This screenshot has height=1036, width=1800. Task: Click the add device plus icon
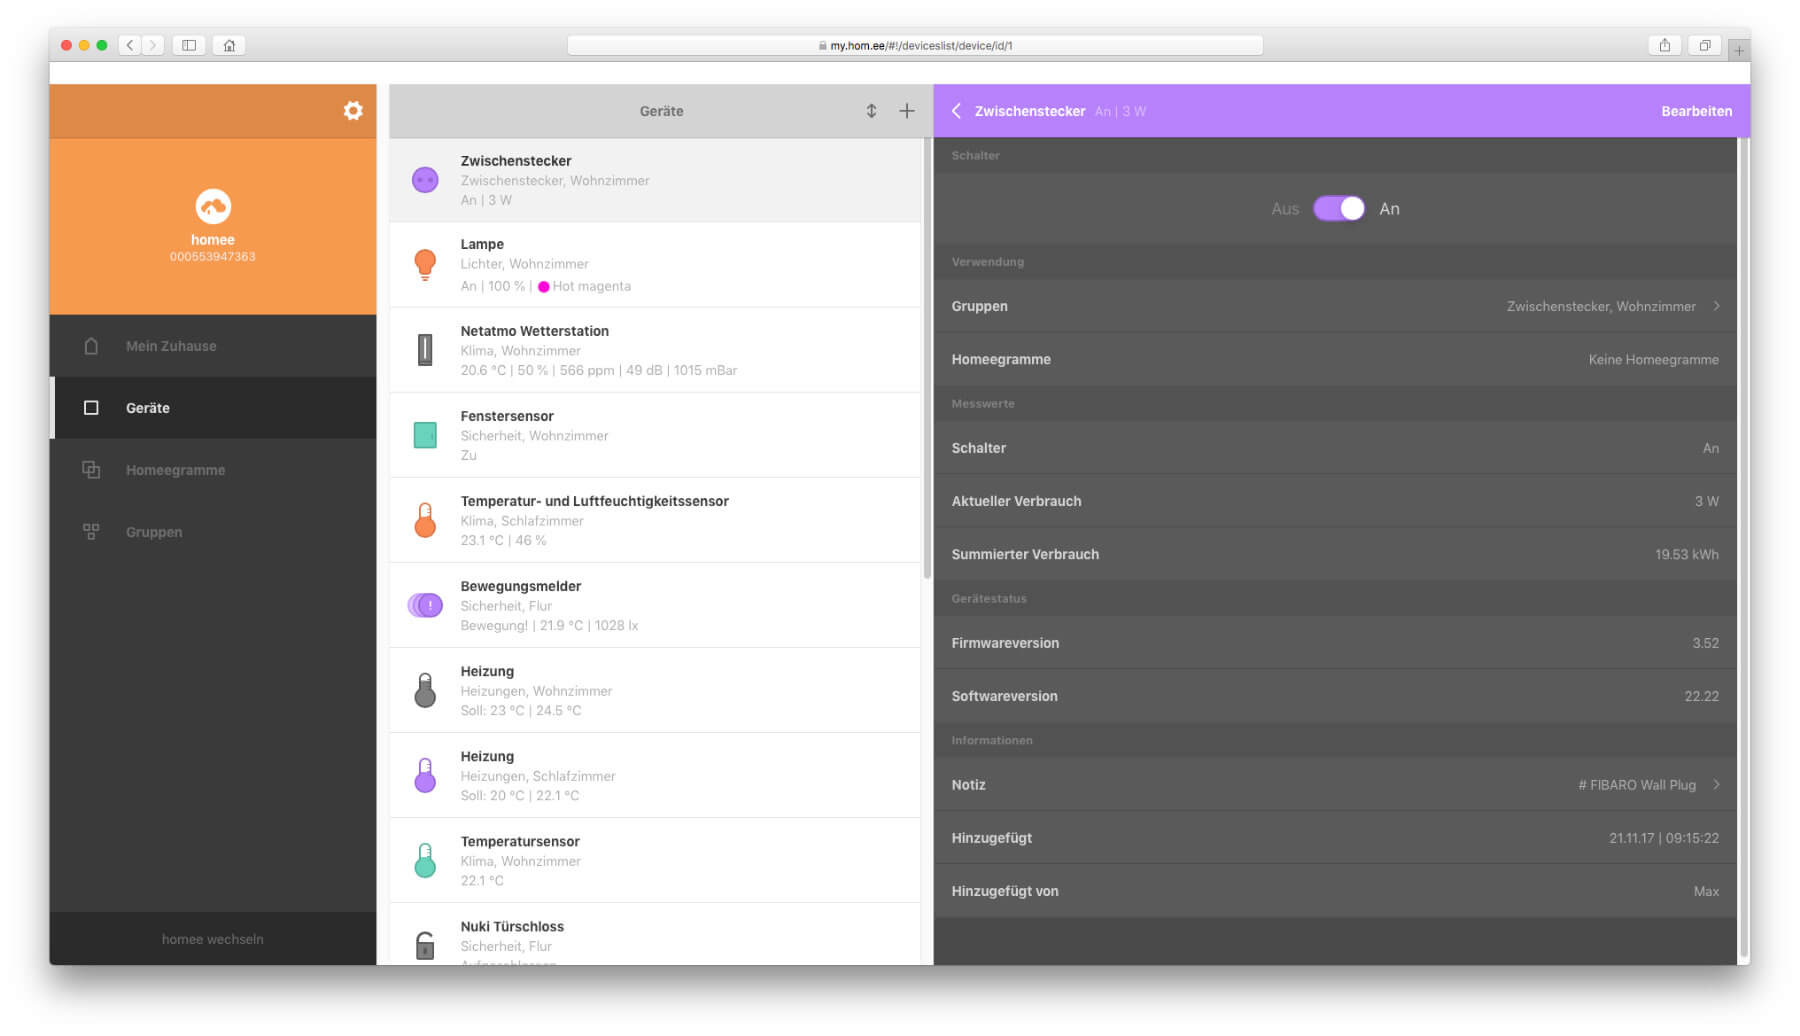906,111
